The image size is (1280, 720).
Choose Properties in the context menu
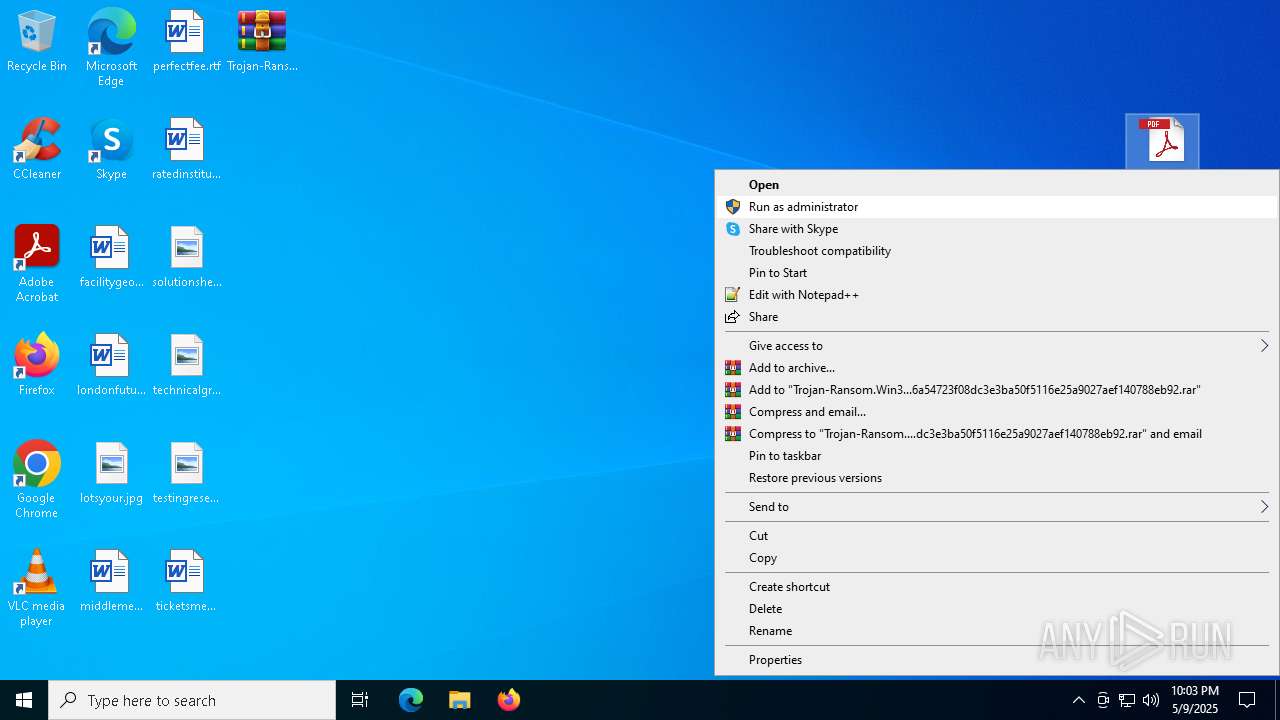pyautogui.click(x=997, y=660)
